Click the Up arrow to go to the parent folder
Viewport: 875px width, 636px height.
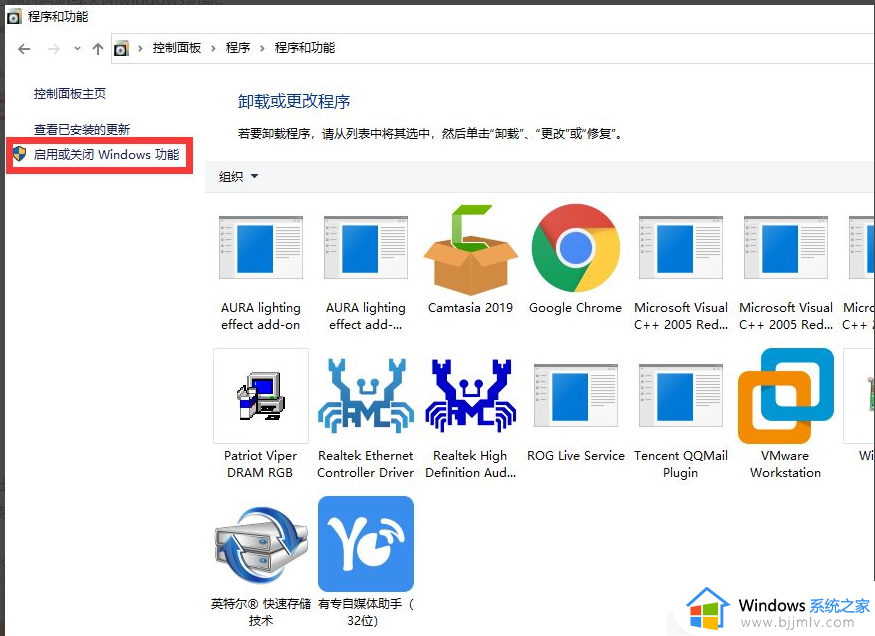[98, 49]
